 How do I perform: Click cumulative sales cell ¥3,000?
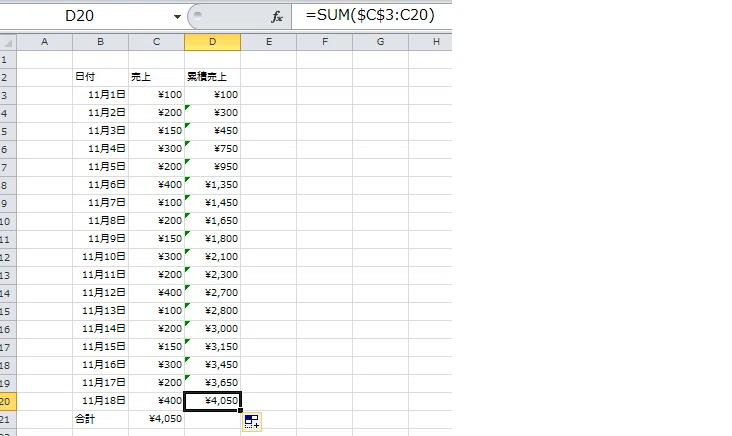tap(212, 329)
